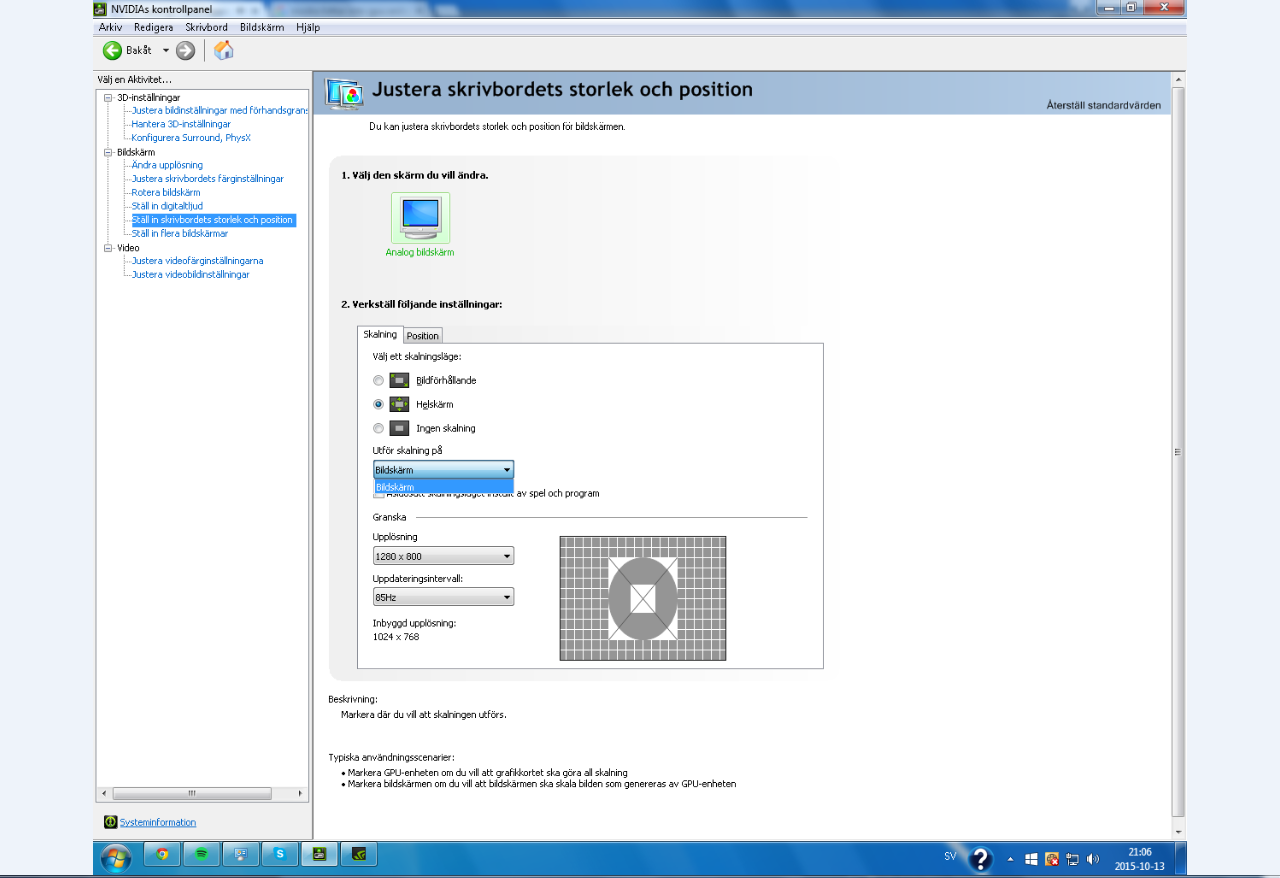
Task: Click the grey forward arrow icon
Action: pos(185,50)
